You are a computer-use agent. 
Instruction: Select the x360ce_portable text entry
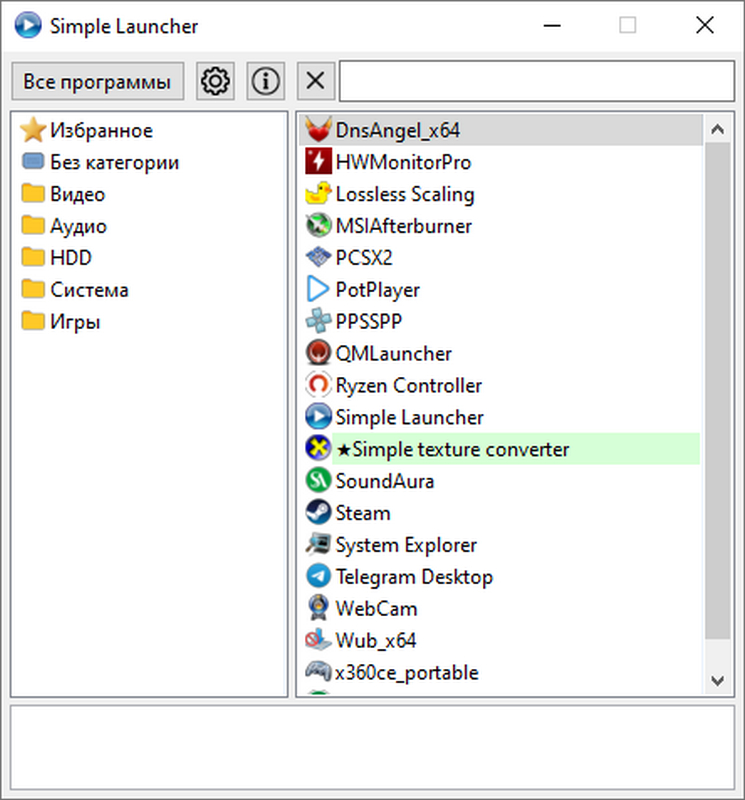coord(407,673)
